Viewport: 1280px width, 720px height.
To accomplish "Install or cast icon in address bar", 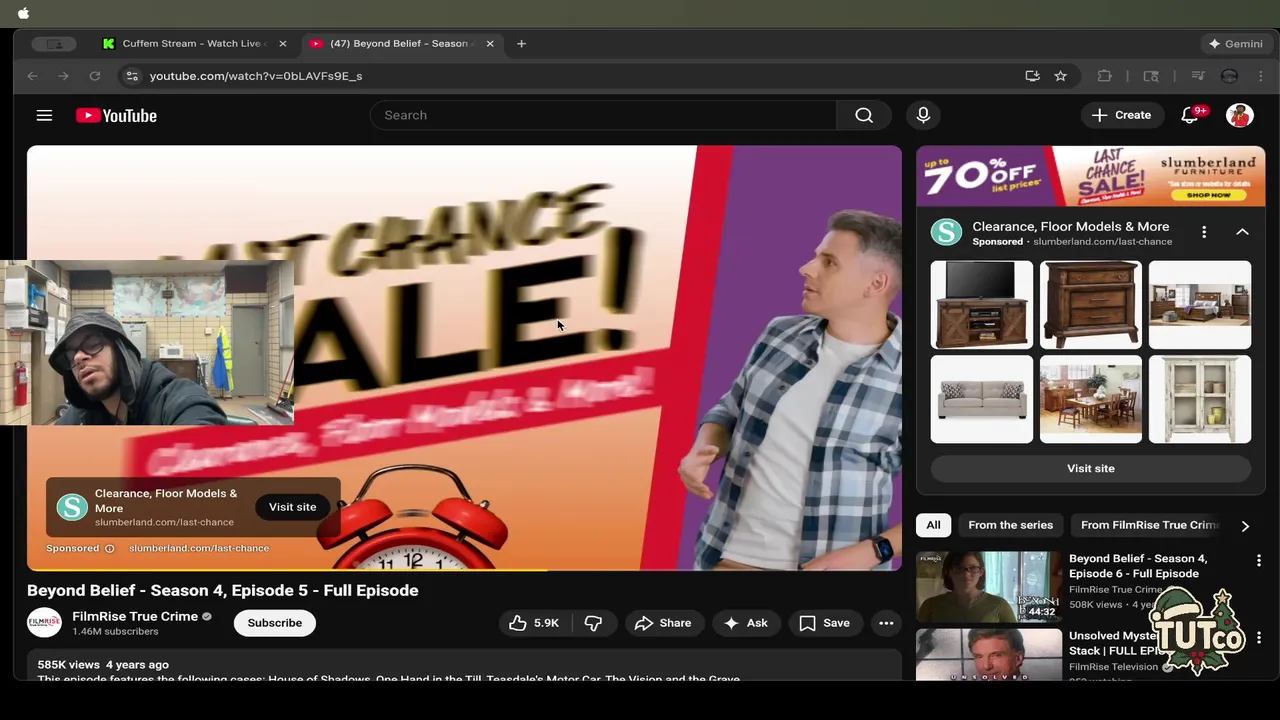I will (x=1032, y=76).
